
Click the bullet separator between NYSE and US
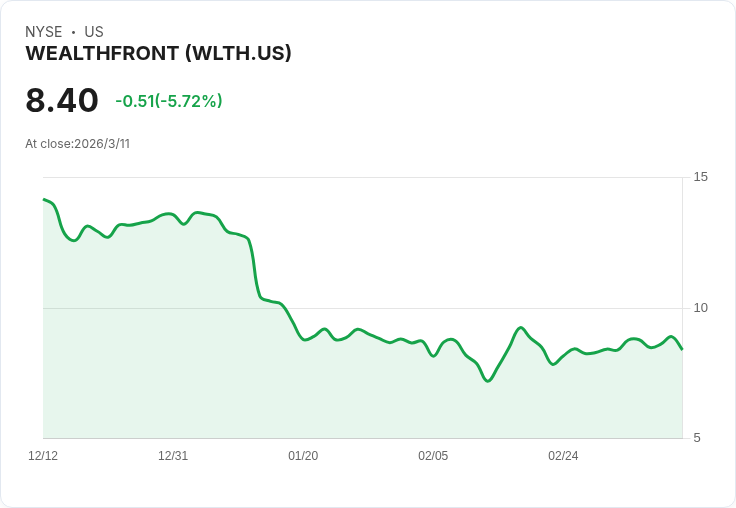(73, 32)
